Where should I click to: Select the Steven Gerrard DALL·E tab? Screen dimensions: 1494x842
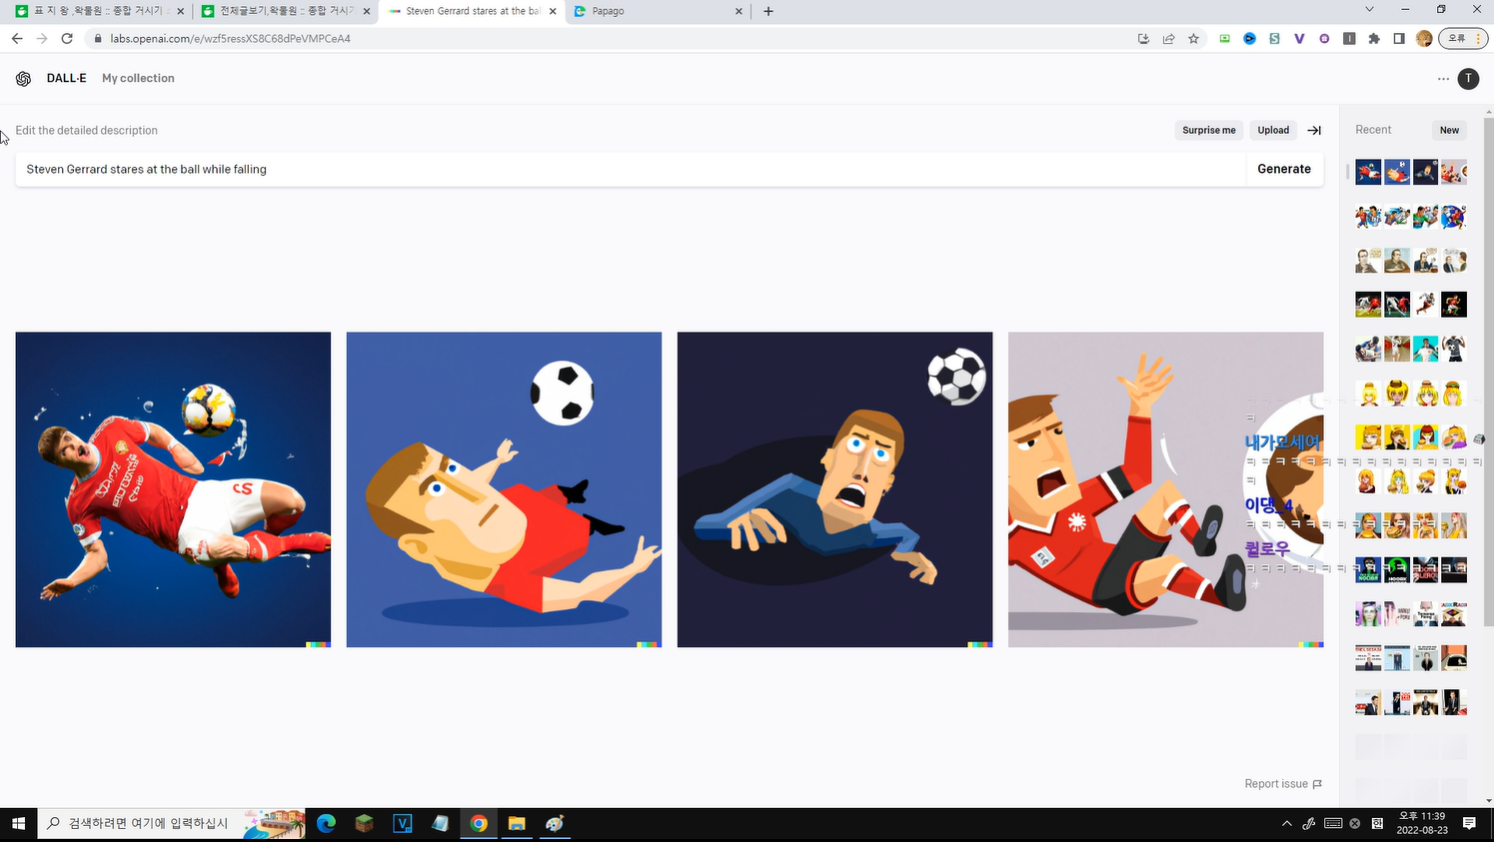click(x=472, y=11)
